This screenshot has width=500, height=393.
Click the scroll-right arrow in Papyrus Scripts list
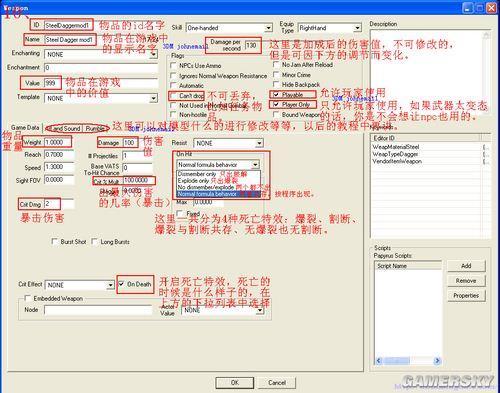pos(437,361)
